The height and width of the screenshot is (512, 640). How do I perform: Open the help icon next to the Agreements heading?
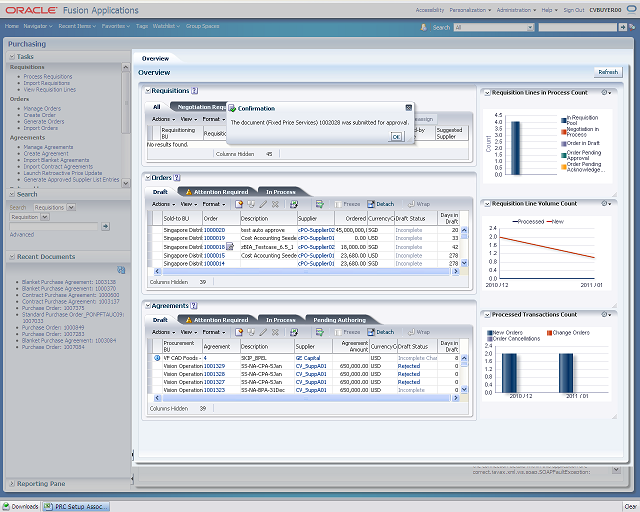[x=194, y=306]
